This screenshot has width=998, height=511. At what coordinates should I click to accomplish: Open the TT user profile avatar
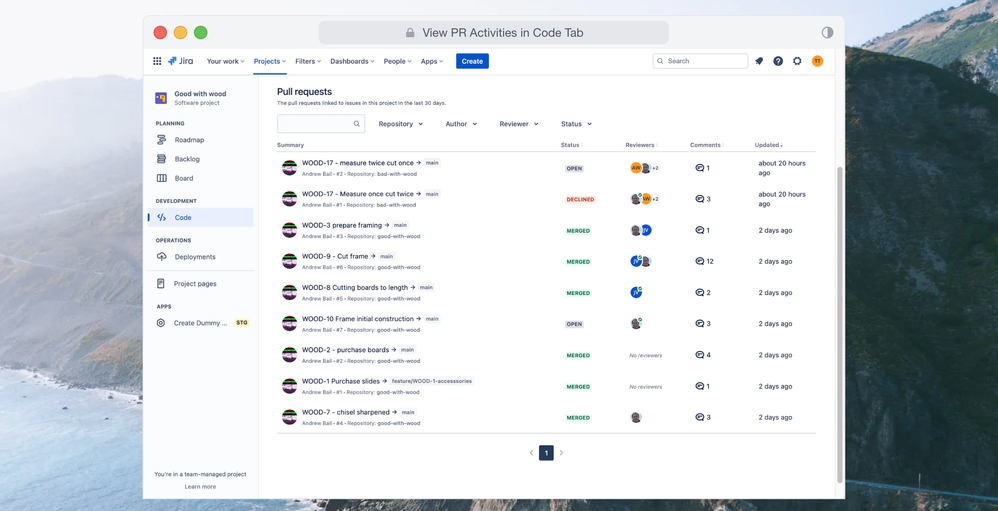point(817,61)
